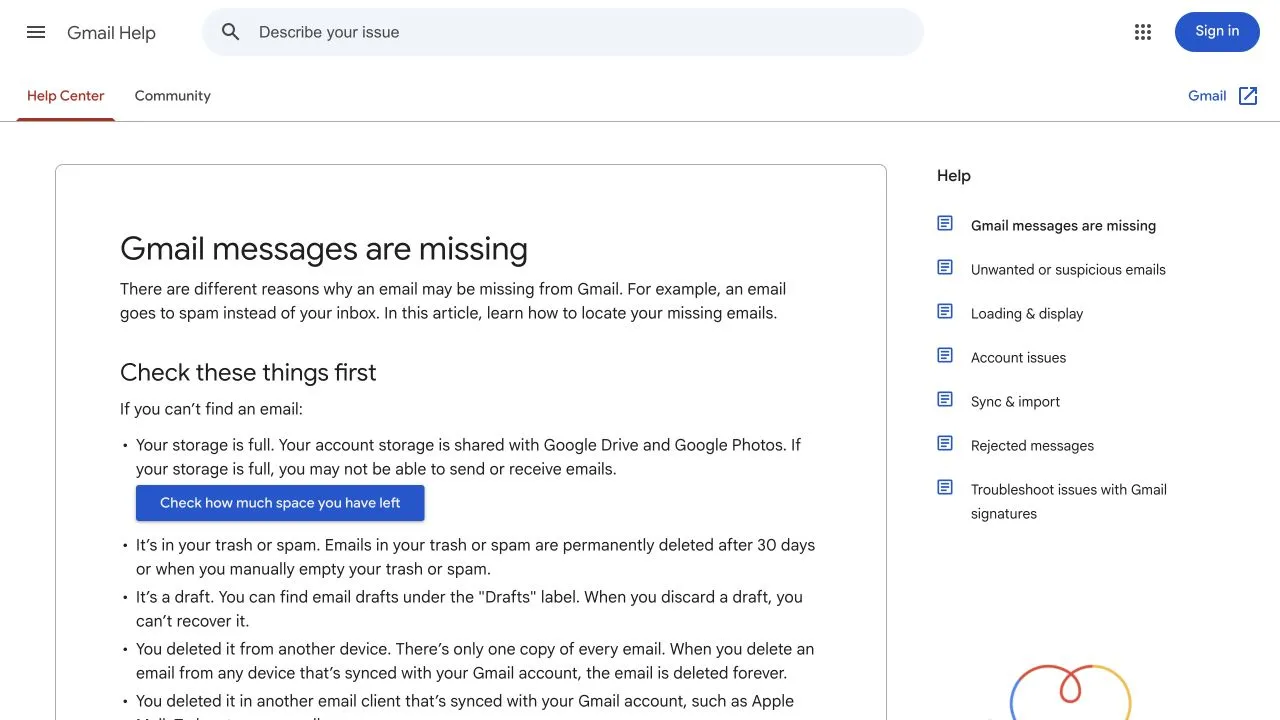Click the article icon for Gmail messages are missing
The image size is (1280, 720).
point(945,223)
